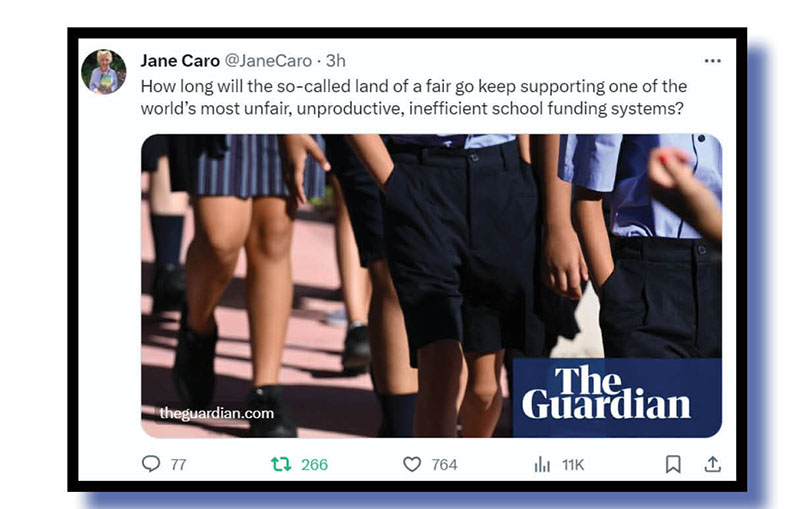Like the tweet with the heart icon
The width and height of the screenshot is (794, 509).
[412, 464]
